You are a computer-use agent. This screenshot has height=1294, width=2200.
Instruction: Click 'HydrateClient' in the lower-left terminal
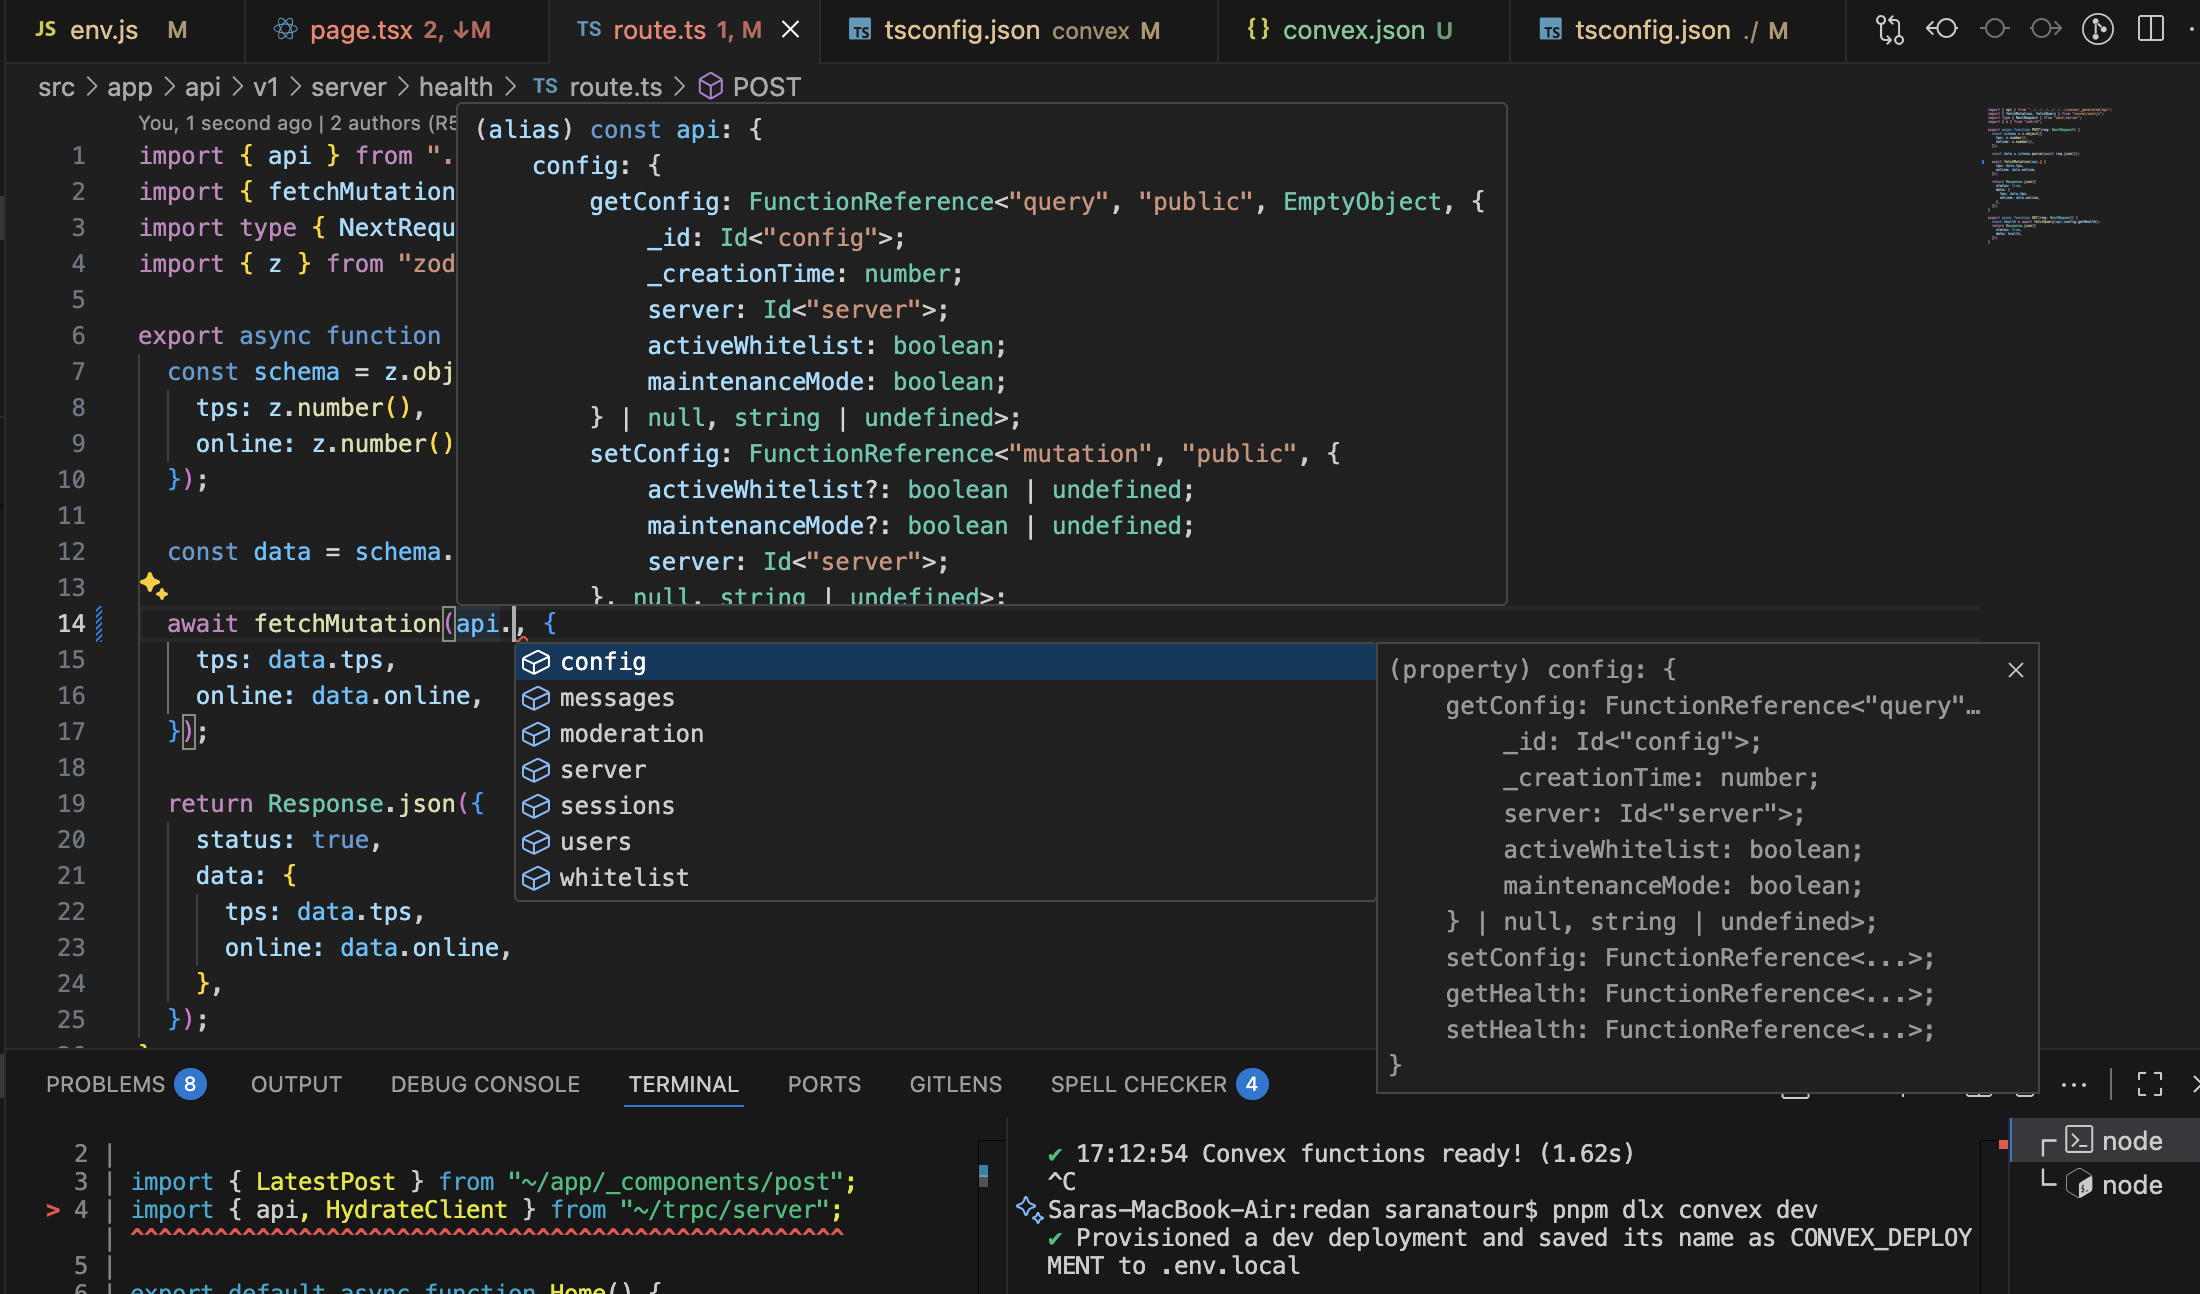pyautogui.click(x=416, y=1210)
